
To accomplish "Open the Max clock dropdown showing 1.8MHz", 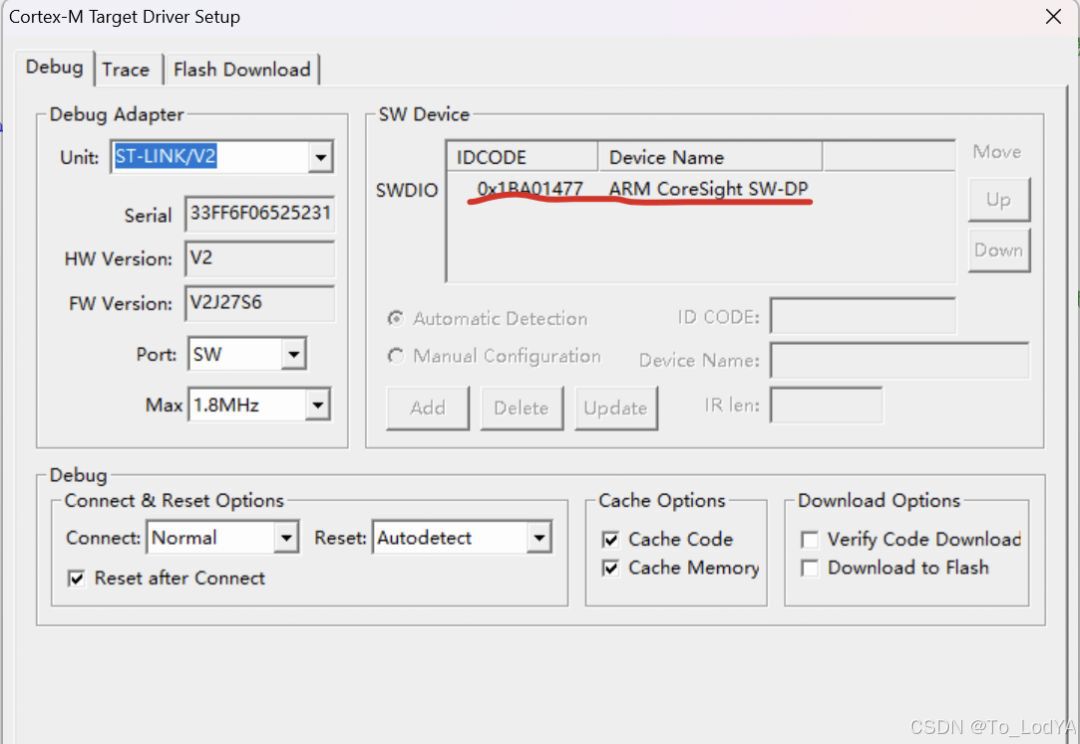I will (x=318, y=404).
